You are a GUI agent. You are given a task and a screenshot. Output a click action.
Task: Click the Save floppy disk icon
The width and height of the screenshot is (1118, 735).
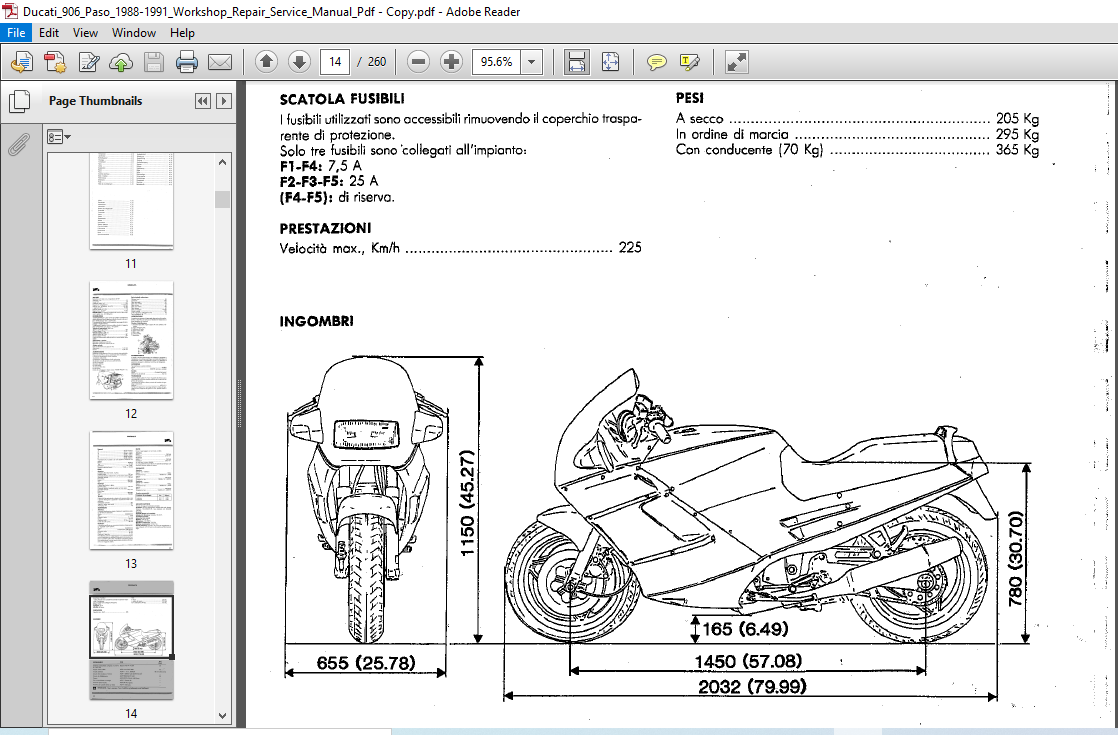153,62
